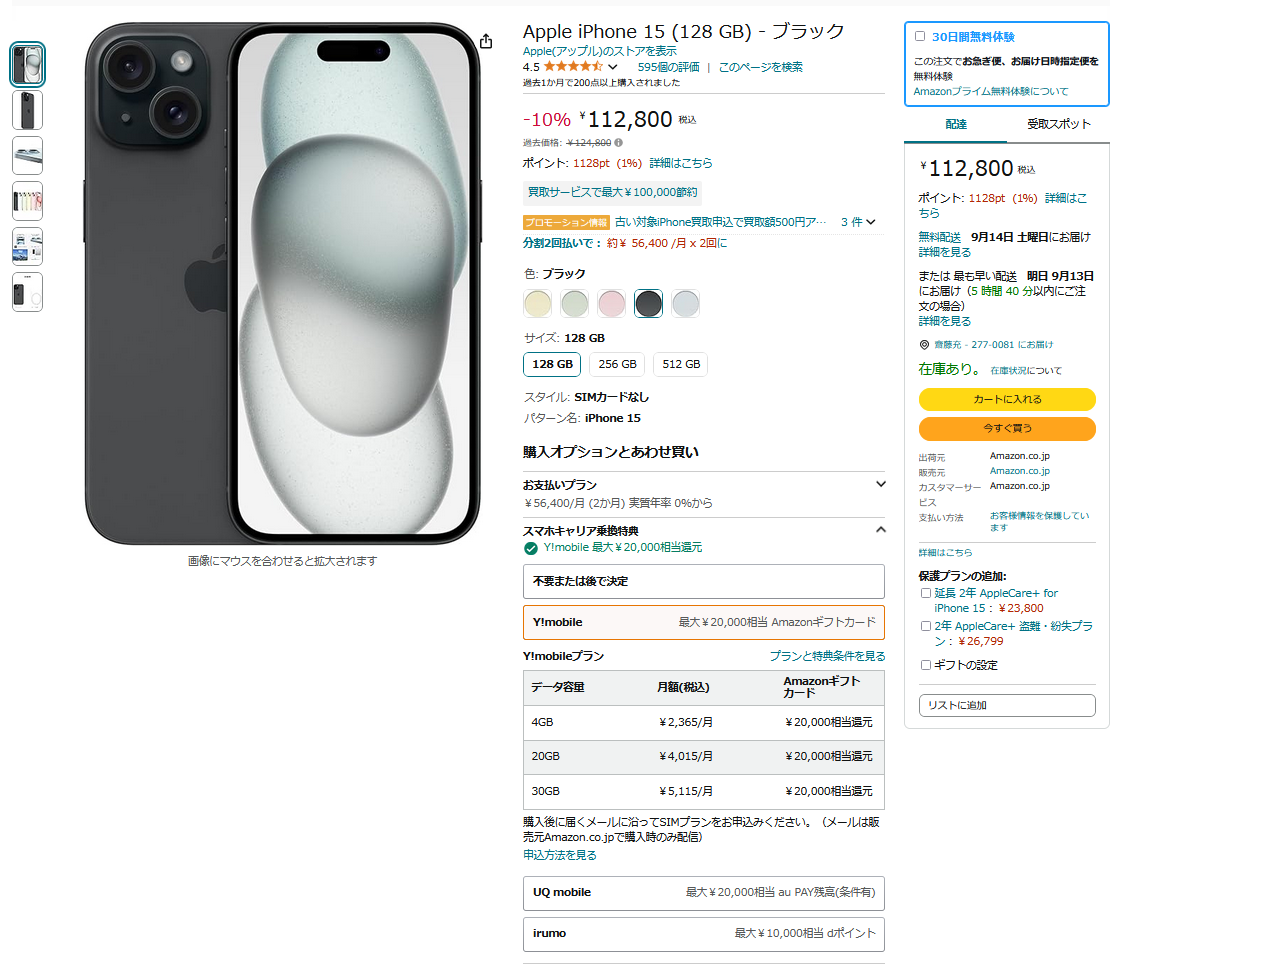Enable the 30日間無料体験 checkbox

tap(920, 36)
